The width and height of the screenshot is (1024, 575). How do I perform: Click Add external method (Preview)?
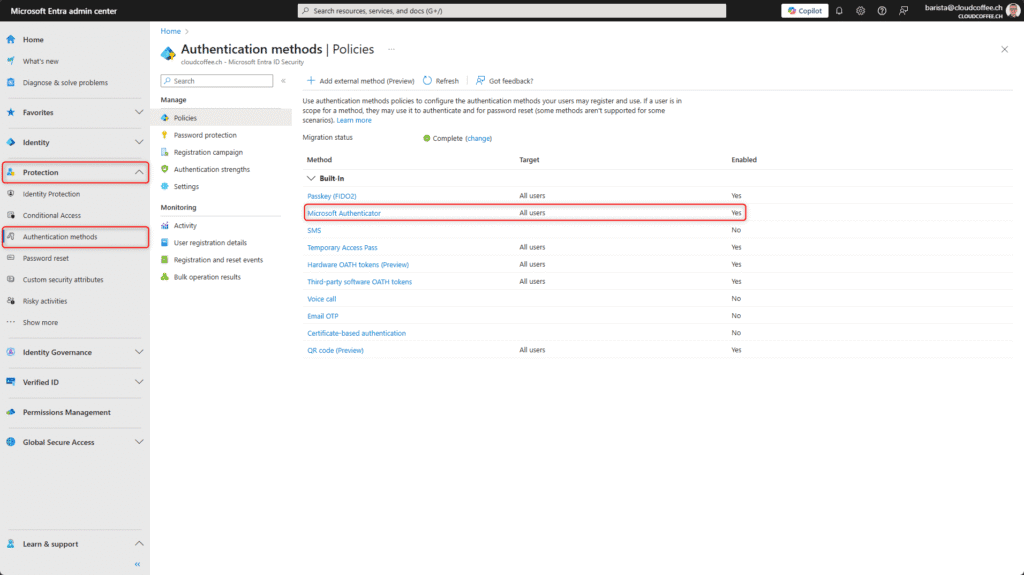360,81
